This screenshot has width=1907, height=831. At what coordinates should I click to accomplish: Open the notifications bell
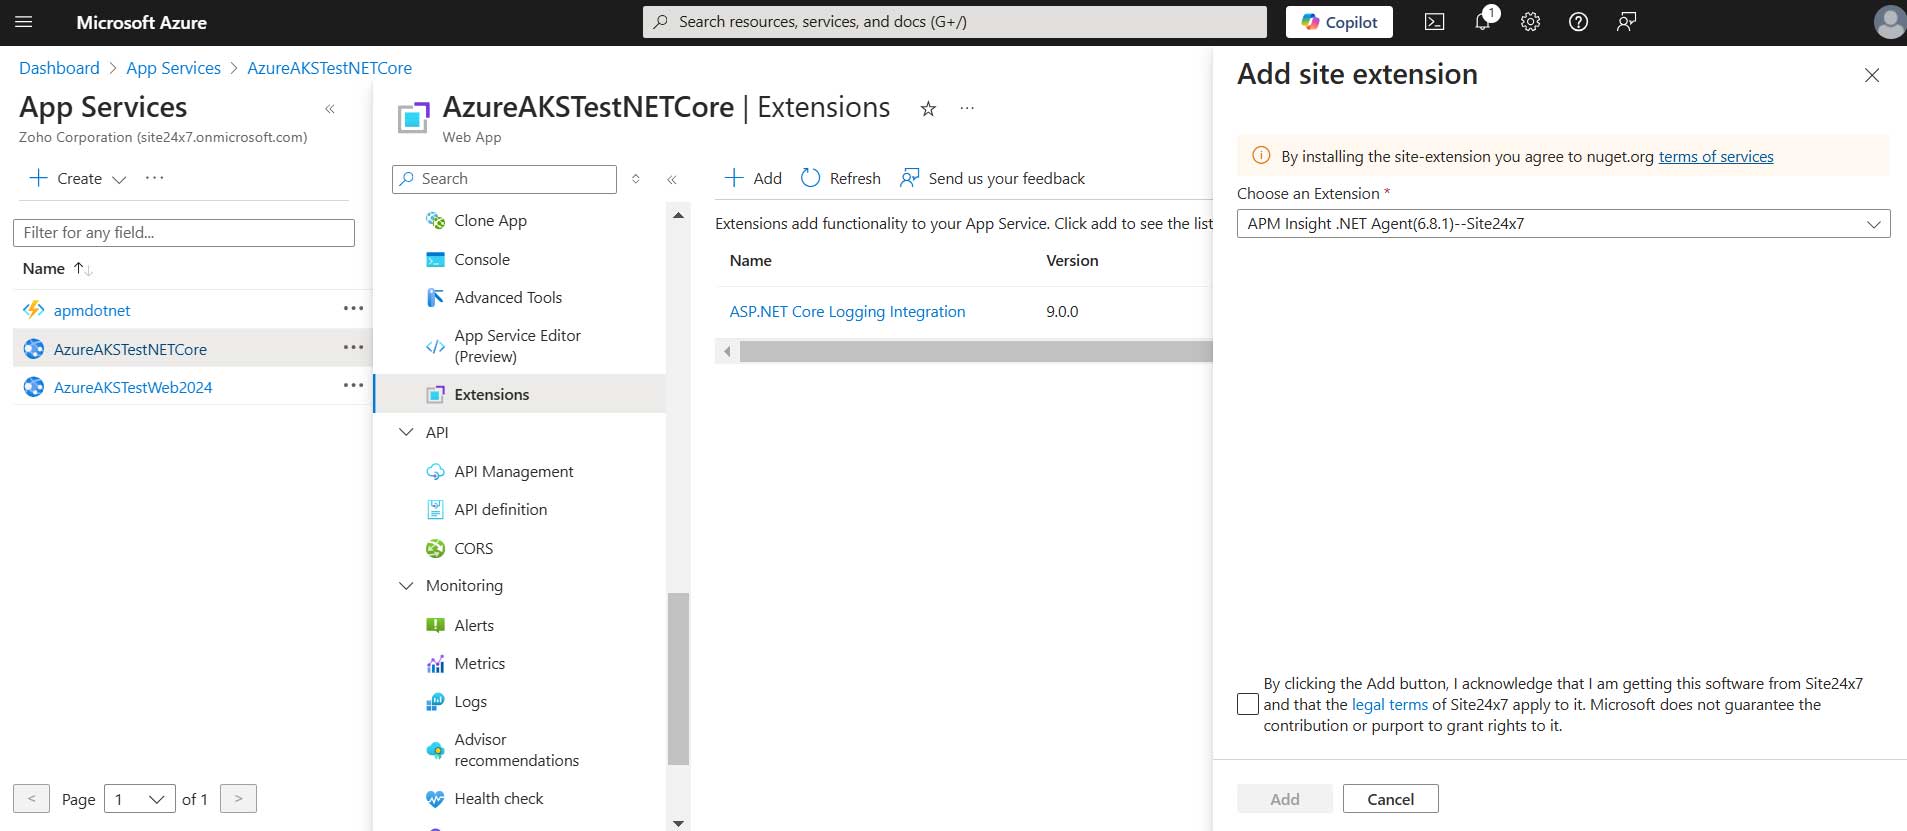tap(1482, 22)
